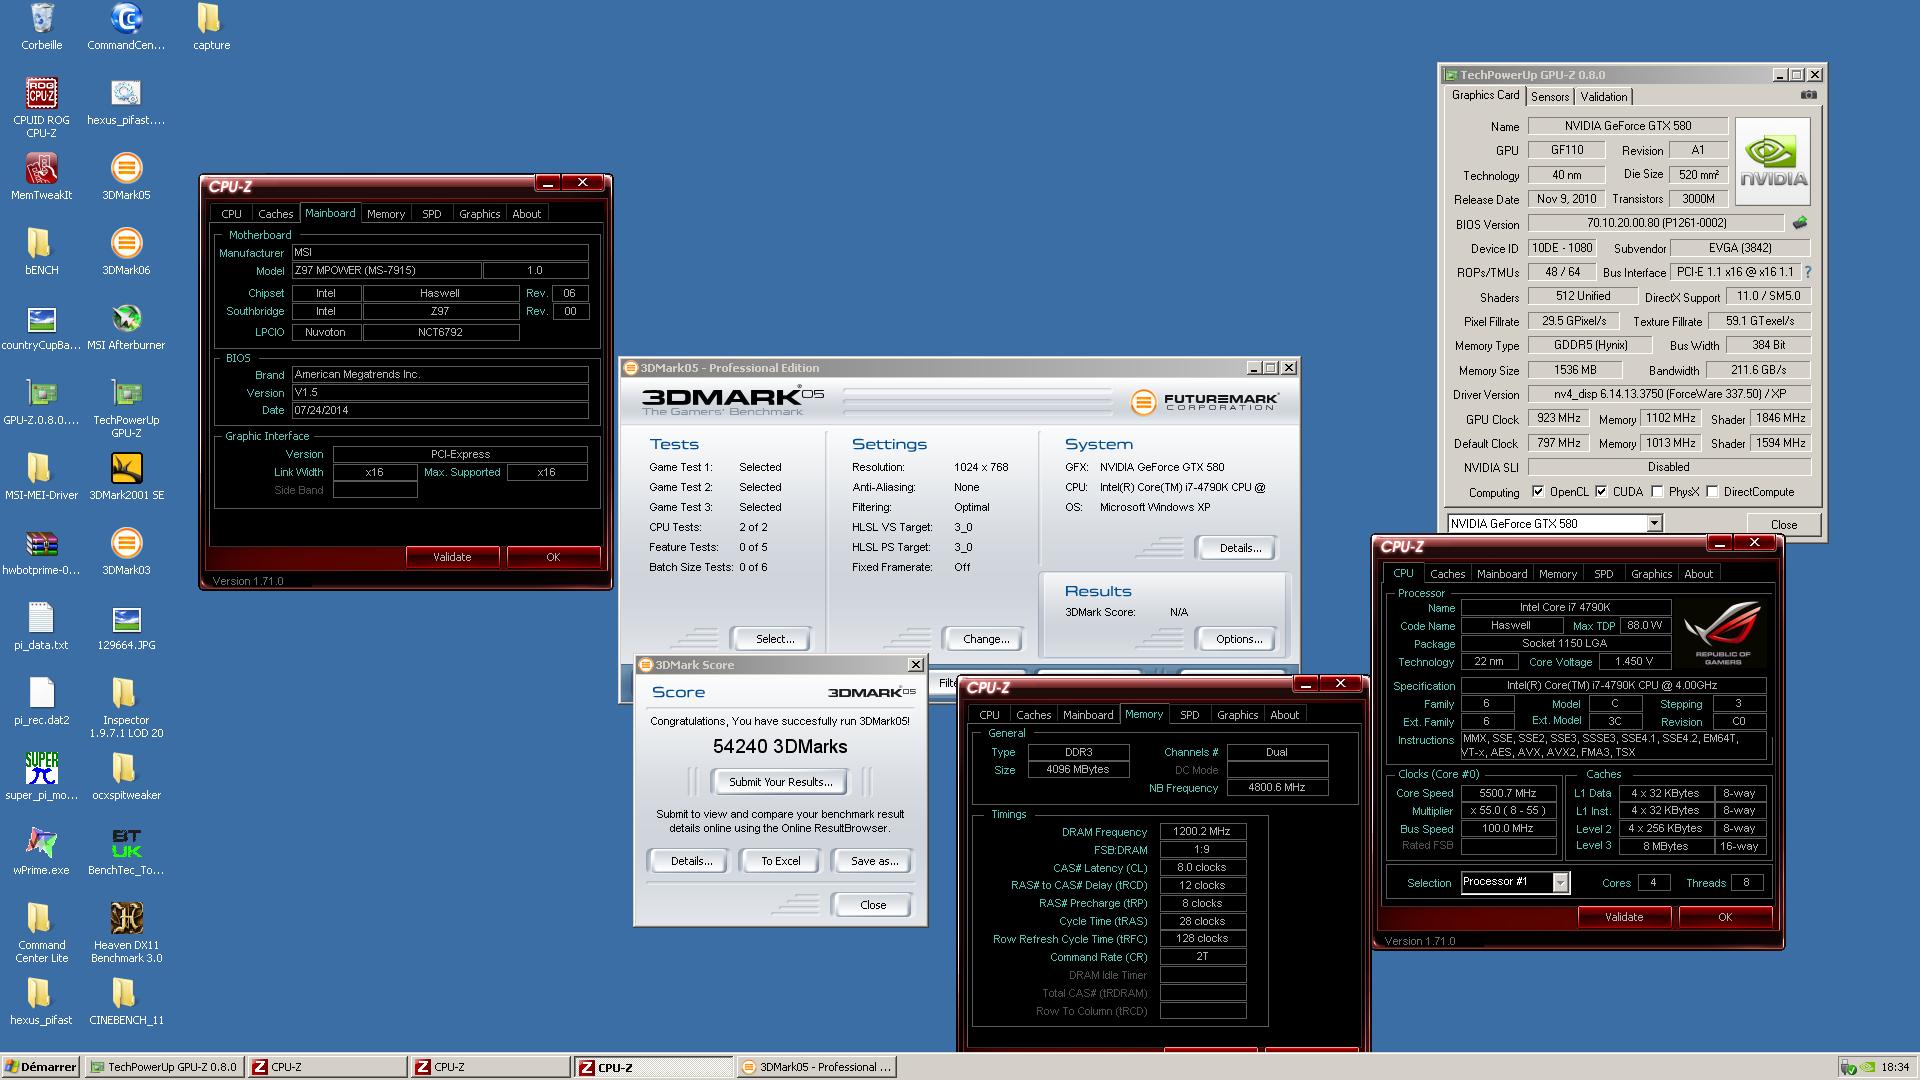Screen dimensions: 1920x1080
Task: Click Options button under Results
Action: [x=1239, y=639]
